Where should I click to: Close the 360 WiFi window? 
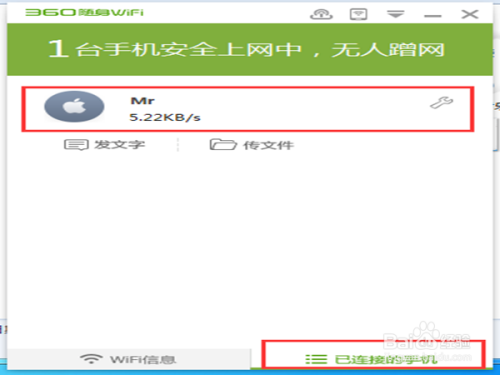pyautogui.click(x=470, y=14)
